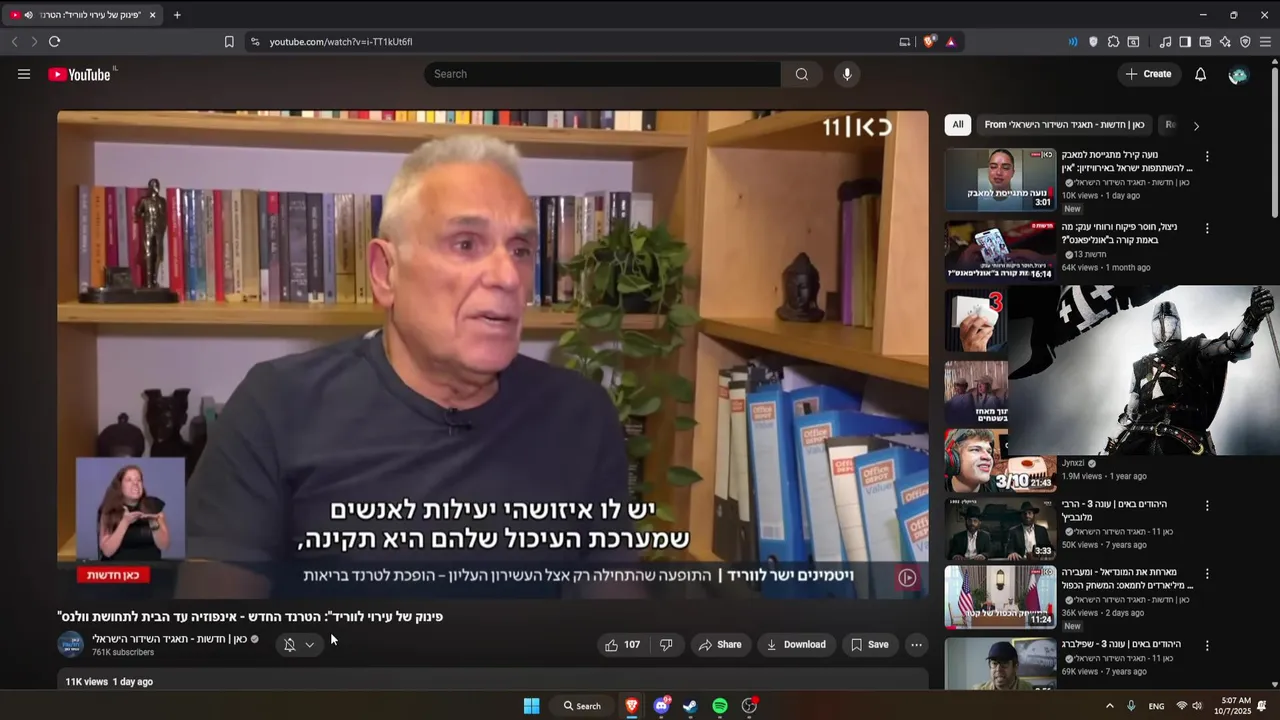Open Windows taskbar Search
Viewport: 1280px width, 720px height.
(582, 706)
